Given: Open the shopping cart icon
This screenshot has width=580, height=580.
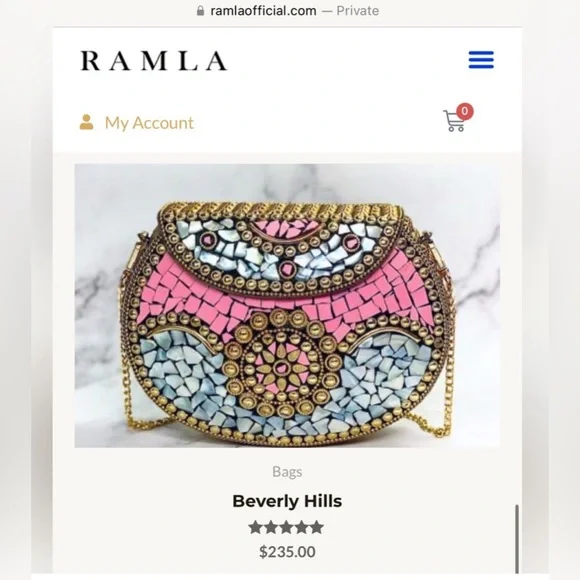Looking at the screenshot, I should (454, 121).
